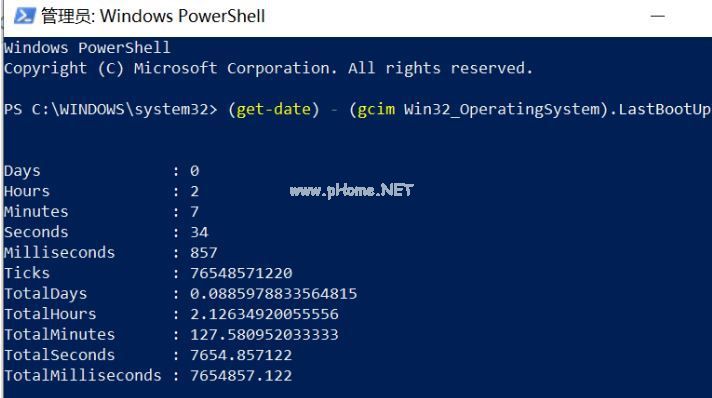Screen dimensions: 712x398
Task: Click the Hours output value 2
Action: pos(195,191)
